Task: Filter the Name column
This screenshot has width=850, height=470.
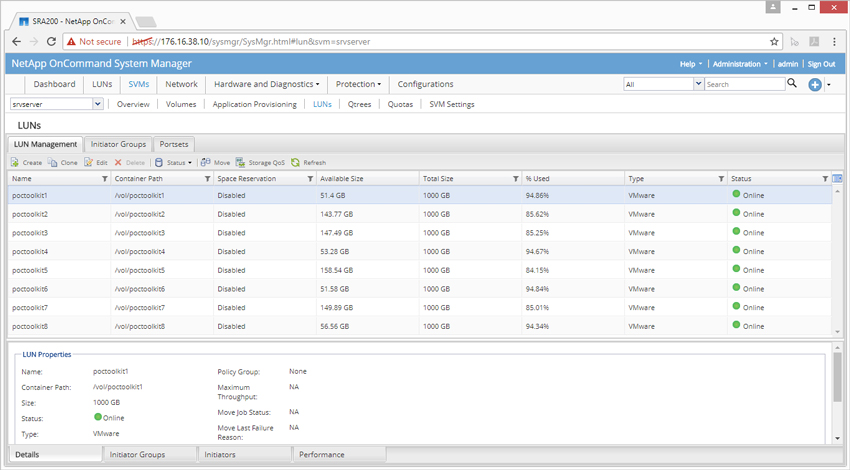Action: click(105, 178)
